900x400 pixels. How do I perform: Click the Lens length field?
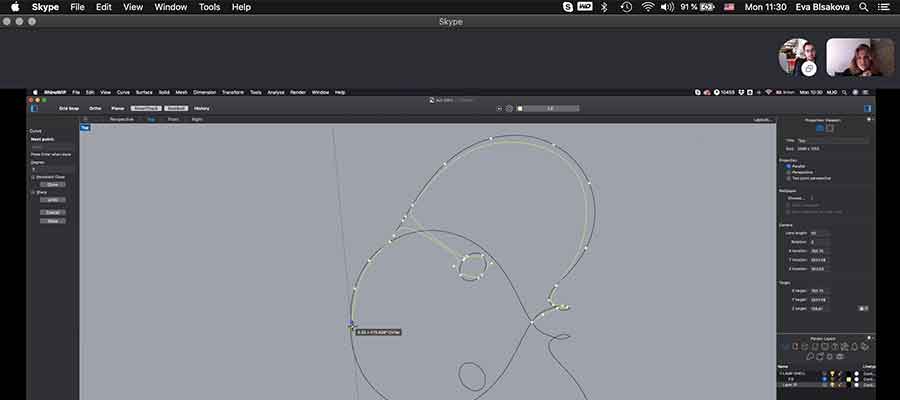[819, 234]
